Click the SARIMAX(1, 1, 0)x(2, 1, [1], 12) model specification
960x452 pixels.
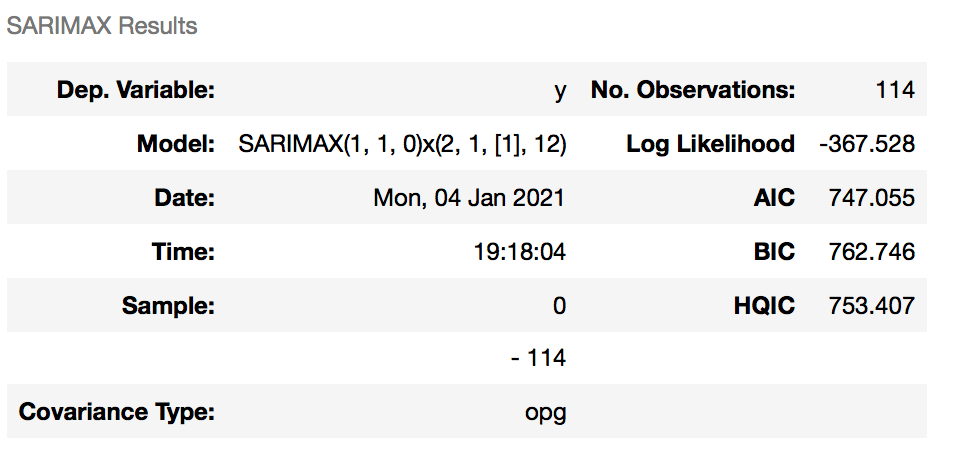pyautogui.click(x=403, y=144)
